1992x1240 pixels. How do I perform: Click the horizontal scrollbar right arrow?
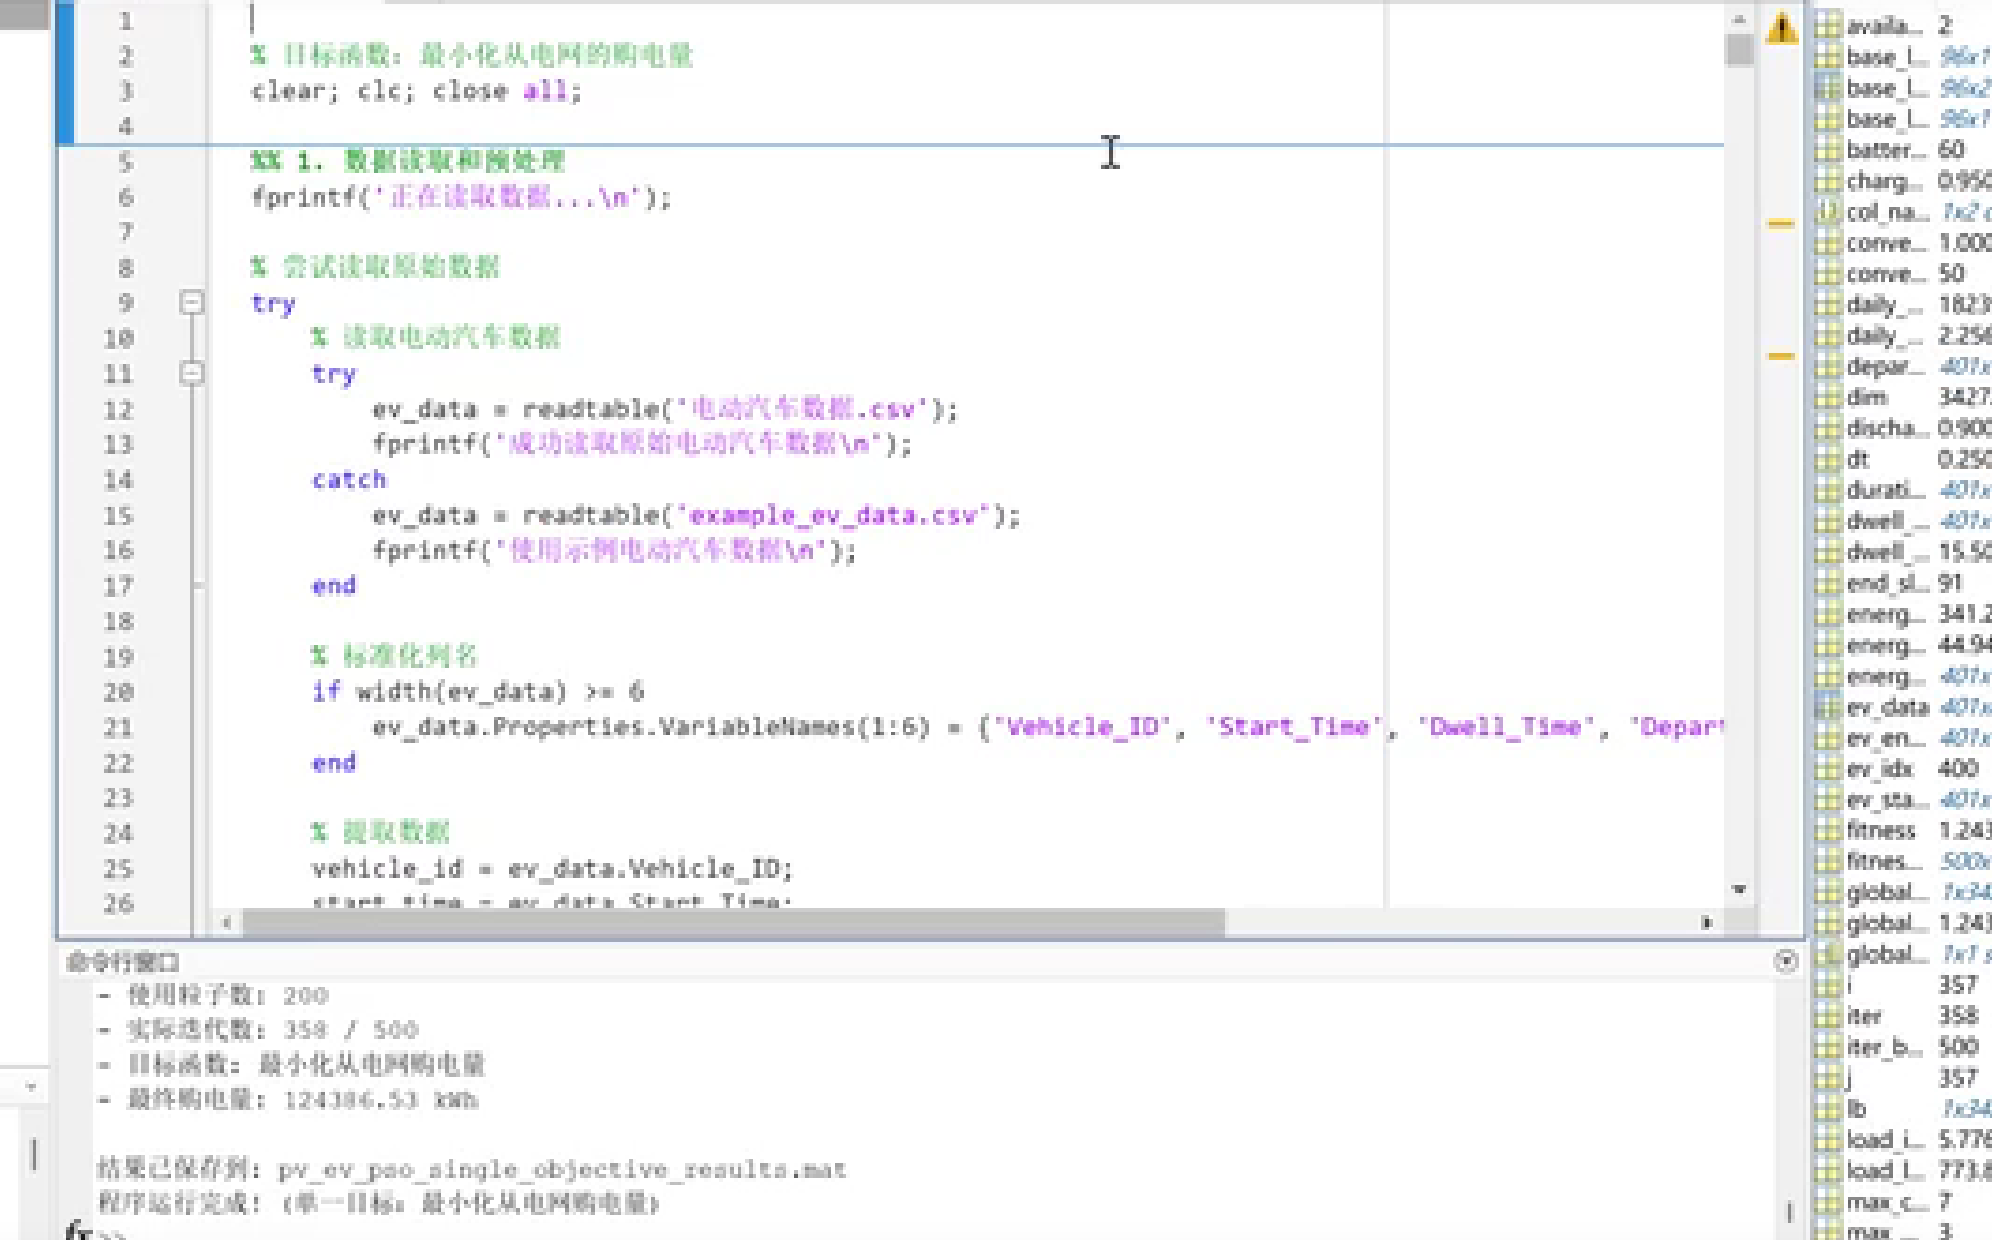click(1706, 922)
